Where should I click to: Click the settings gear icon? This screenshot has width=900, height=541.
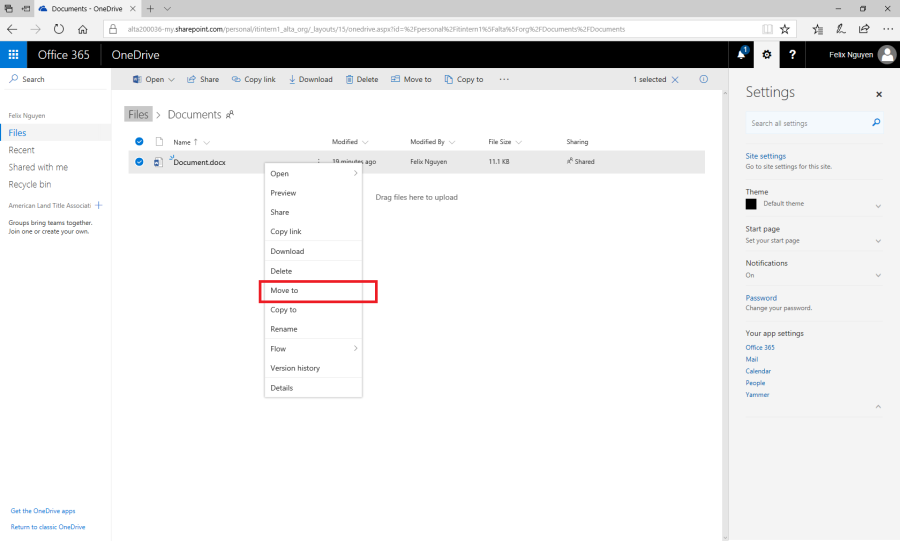pos(766,55)
